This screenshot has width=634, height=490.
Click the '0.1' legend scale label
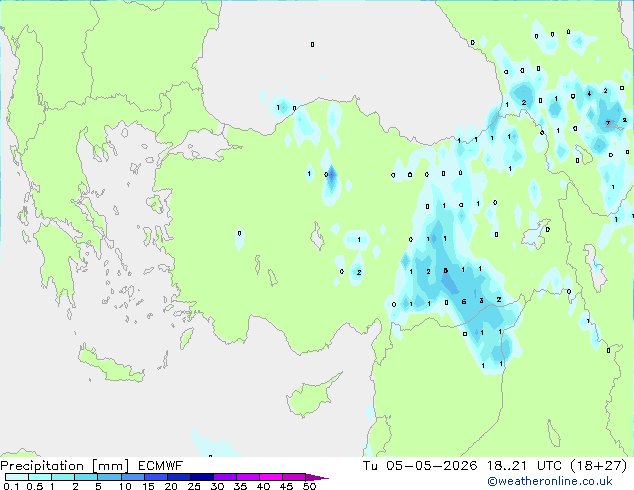(x=11, y=486)
